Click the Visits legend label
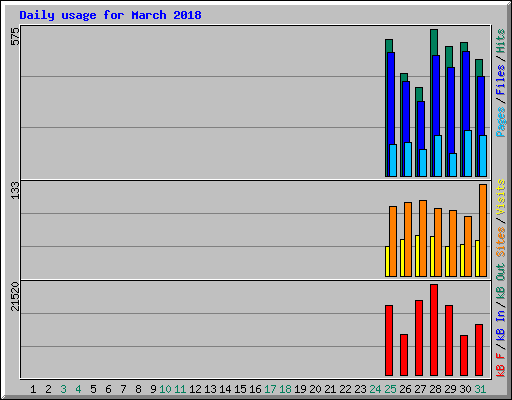 pos(501,197)
